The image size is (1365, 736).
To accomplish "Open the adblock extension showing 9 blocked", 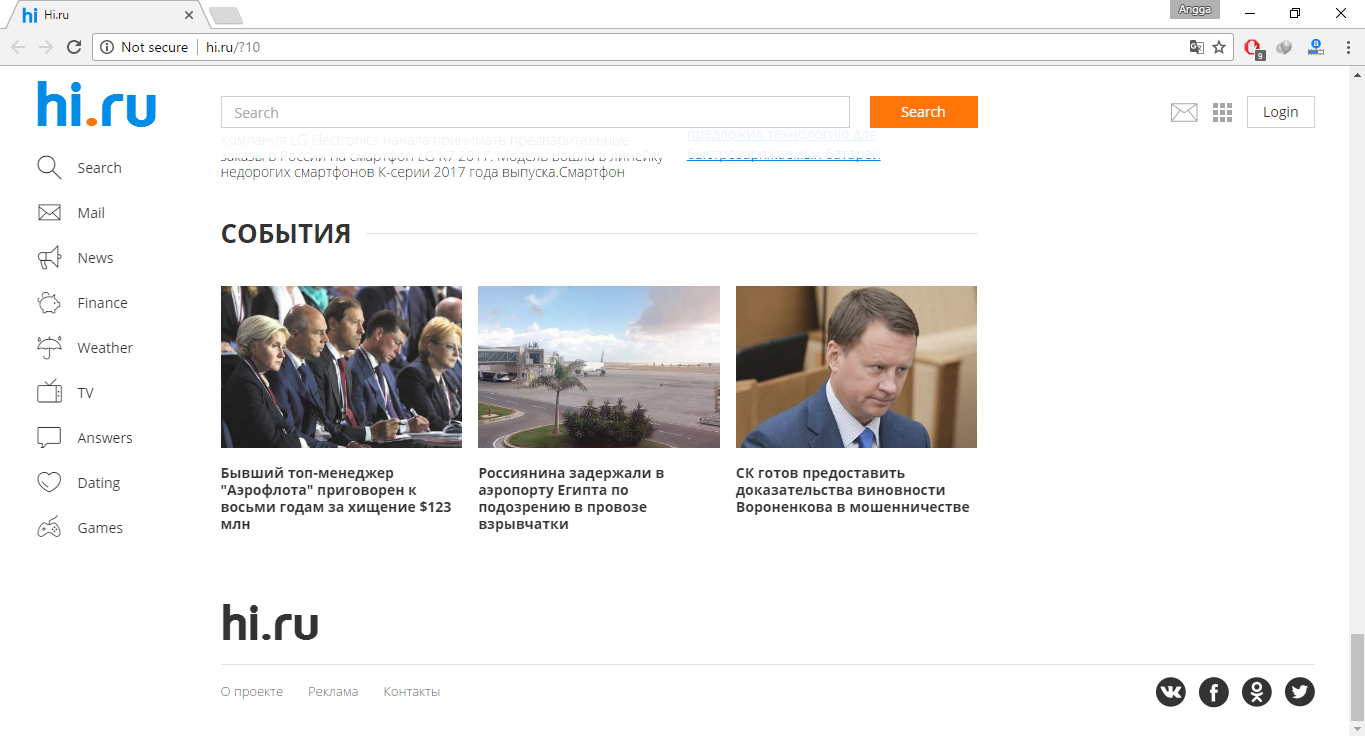I will click(x=1253, y=47).
